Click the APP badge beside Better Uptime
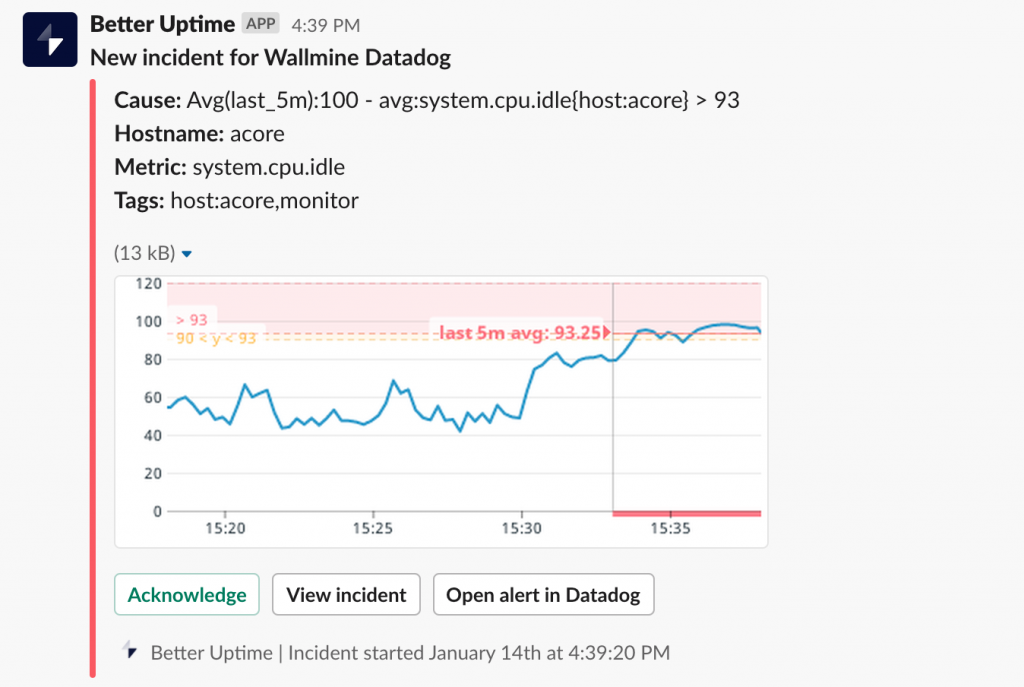Screen dimensions: 1024x687 [262, 24]
